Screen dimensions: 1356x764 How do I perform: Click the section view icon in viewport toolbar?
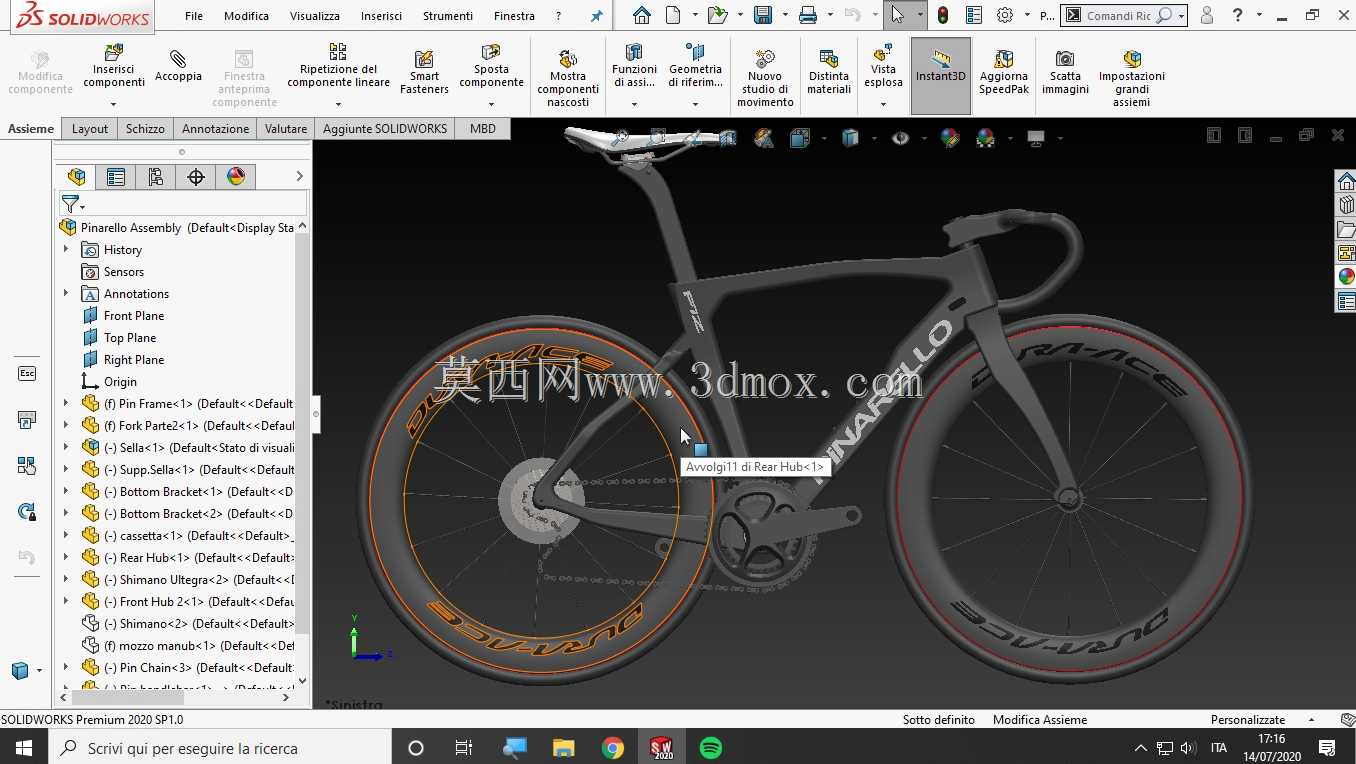728,138
